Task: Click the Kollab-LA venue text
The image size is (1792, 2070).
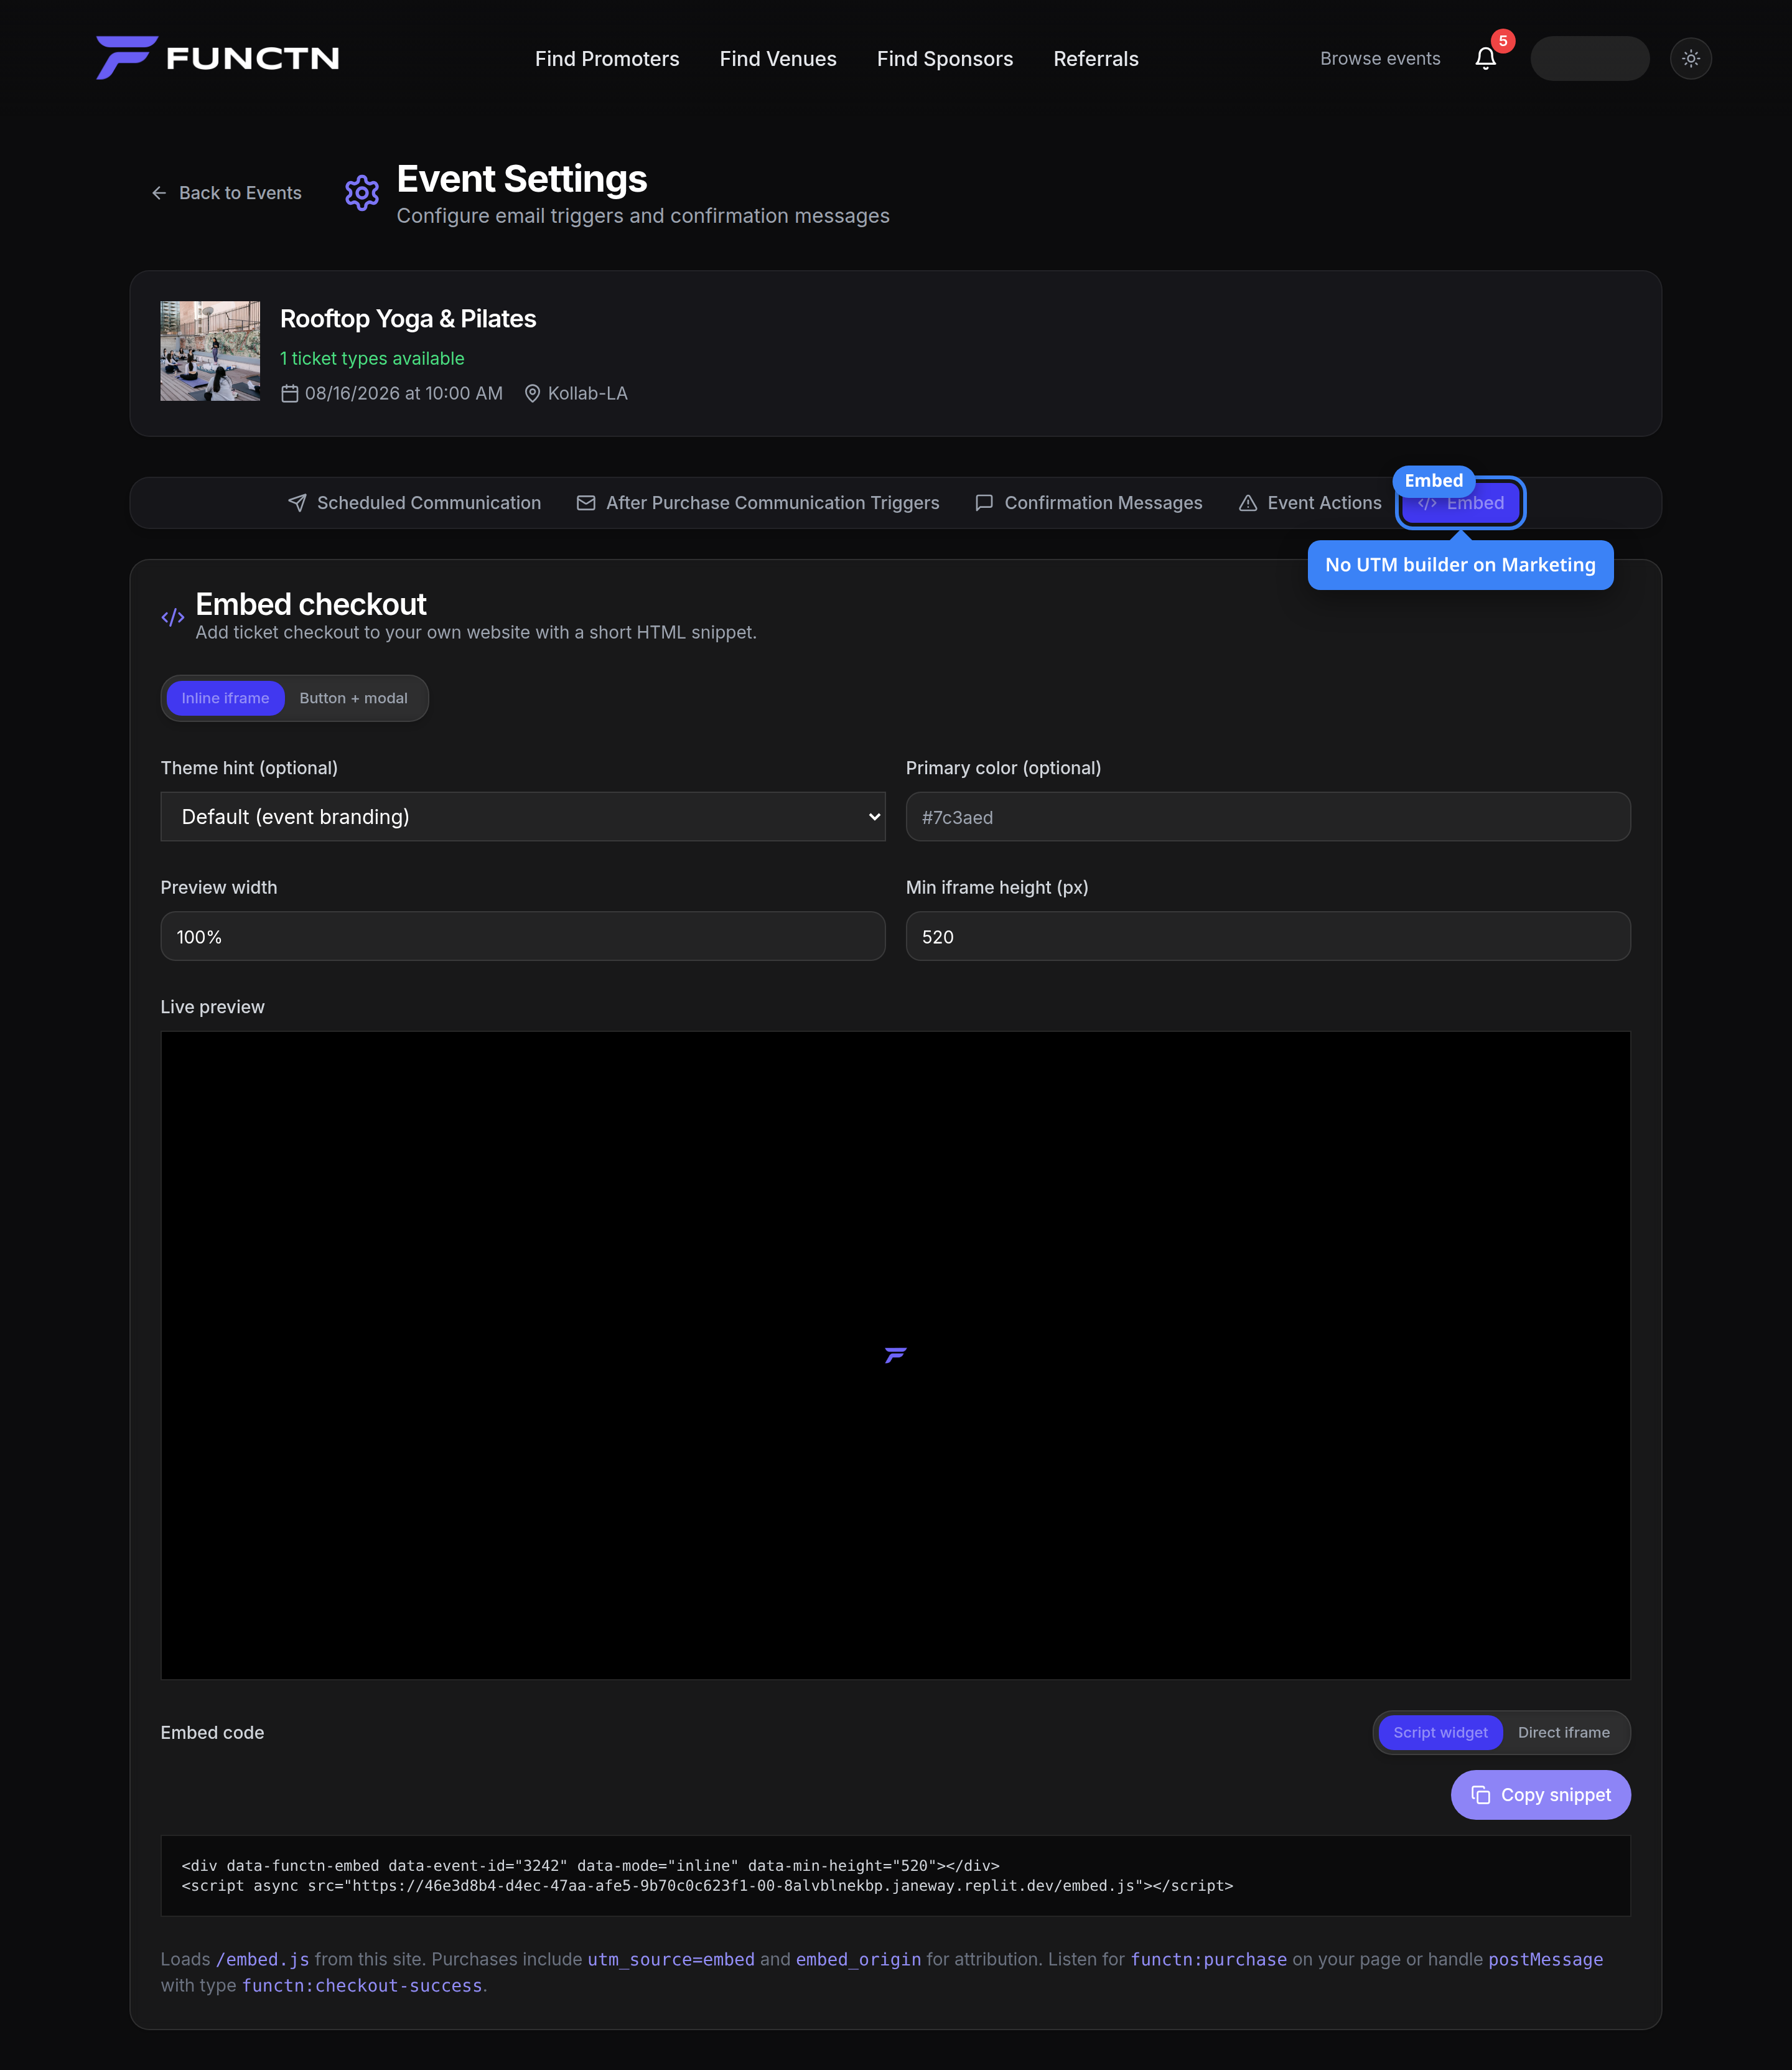Action: click(x=588, y=394)
